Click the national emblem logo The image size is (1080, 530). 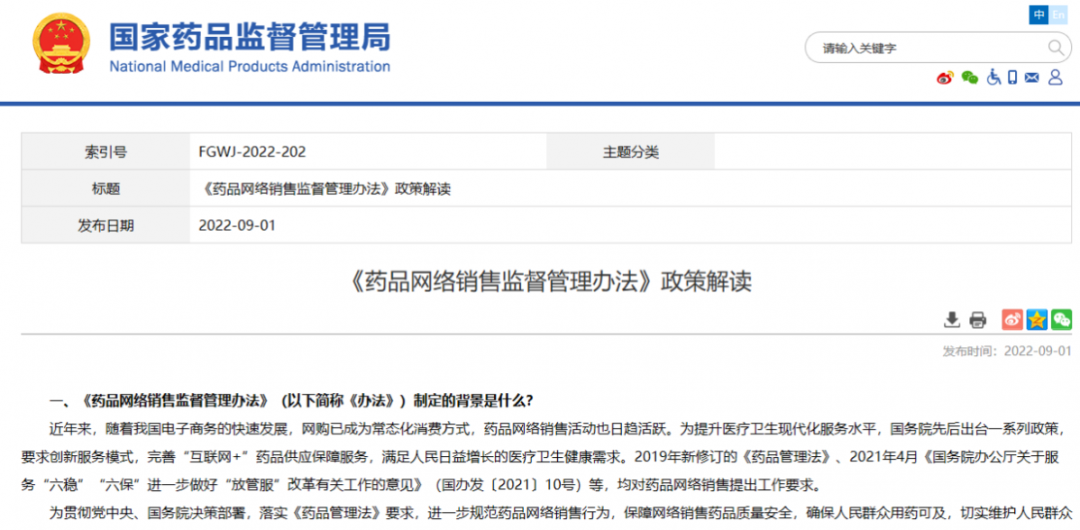61,47
